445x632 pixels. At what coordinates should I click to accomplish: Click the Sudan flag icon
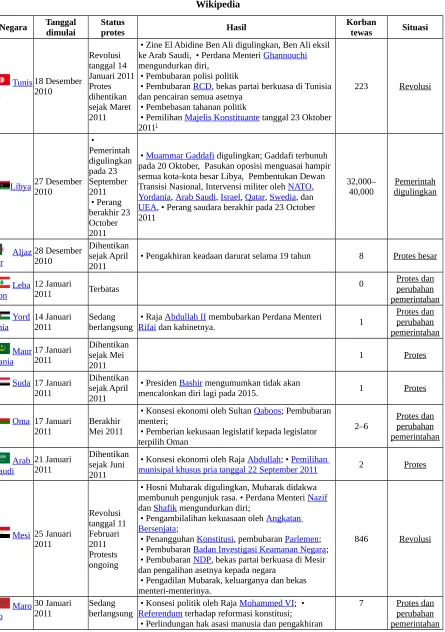coord(5,381)
